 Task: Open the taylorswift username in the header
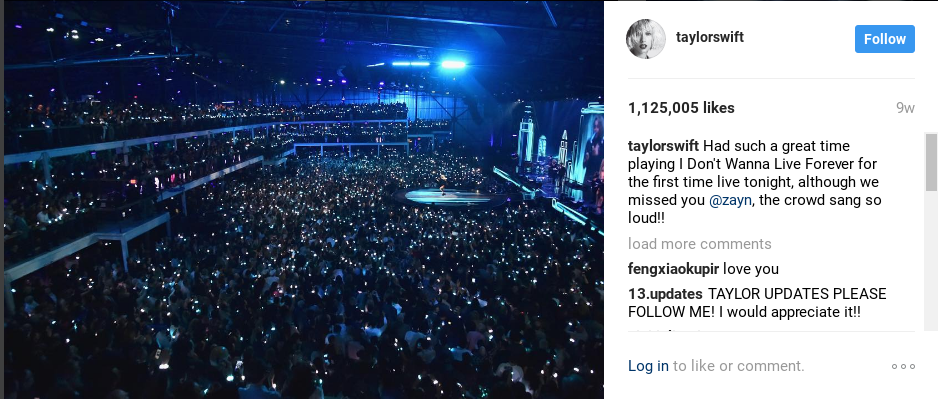coord(709,37)
